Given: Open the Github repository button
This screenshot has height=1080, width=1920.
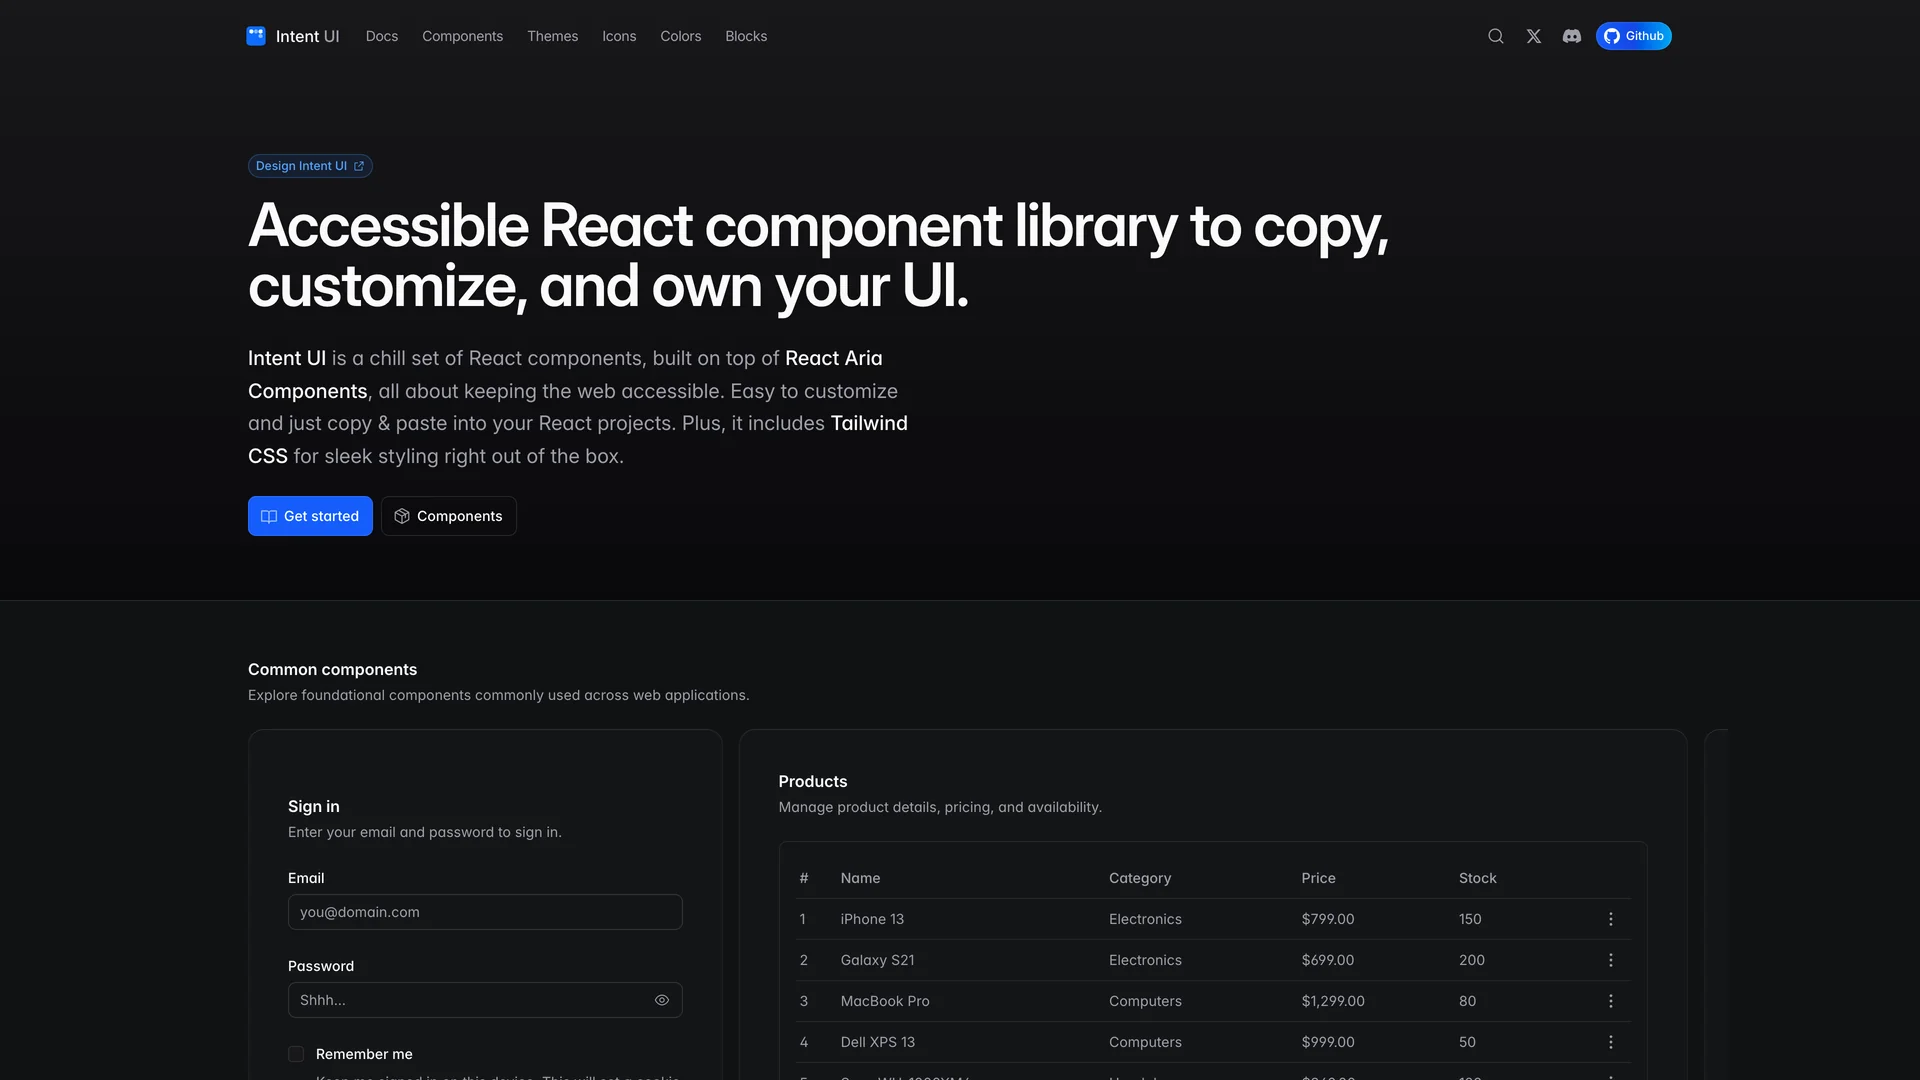Looking at the screenshot, I should pos(1634,36).
